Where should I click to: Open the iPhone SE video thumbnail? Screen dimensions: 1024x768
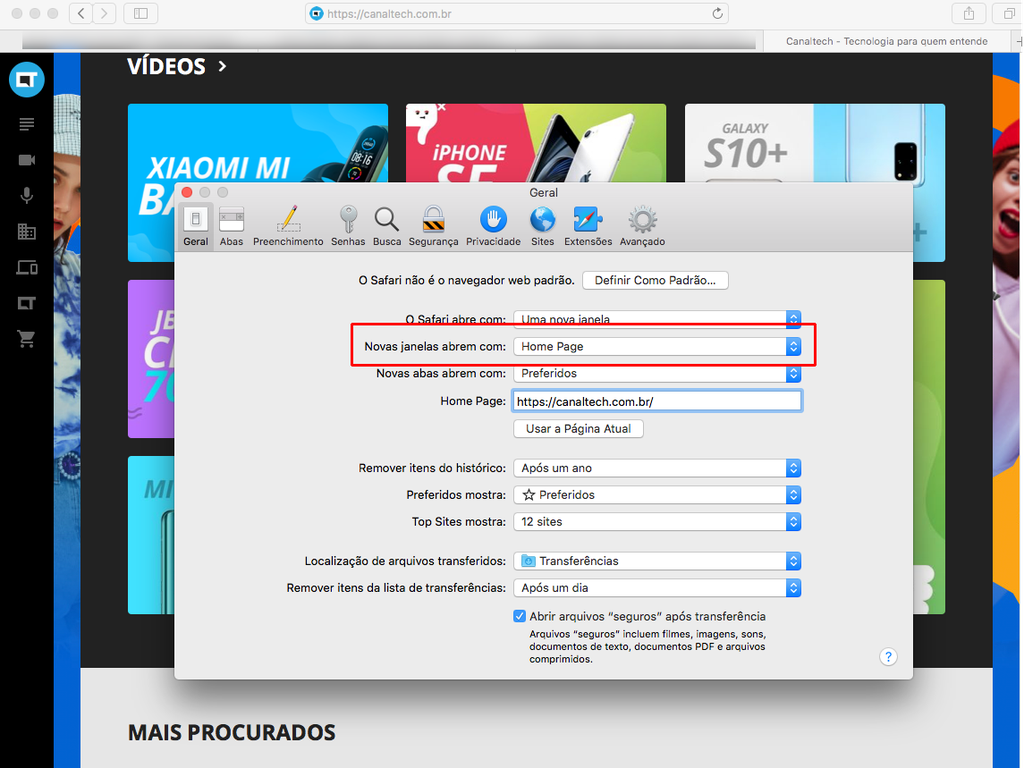[x=536, y=143]
